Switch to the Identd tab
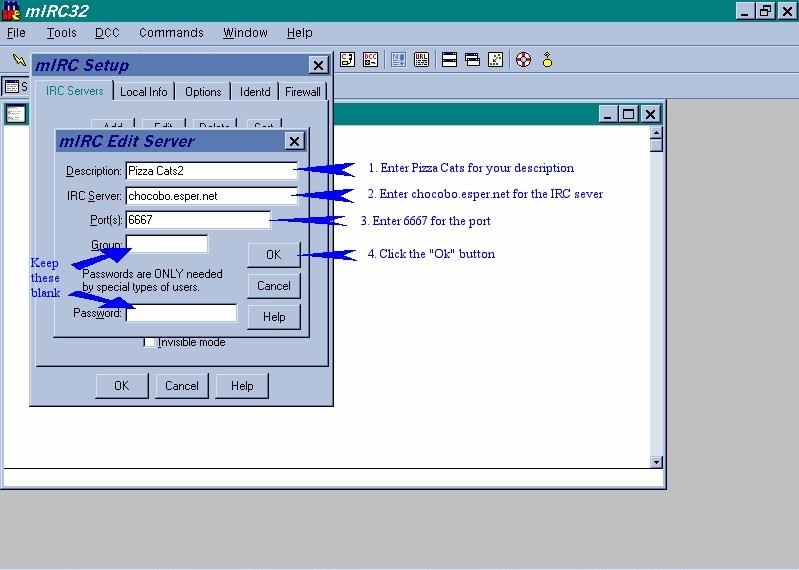 (x=255, y=92)
